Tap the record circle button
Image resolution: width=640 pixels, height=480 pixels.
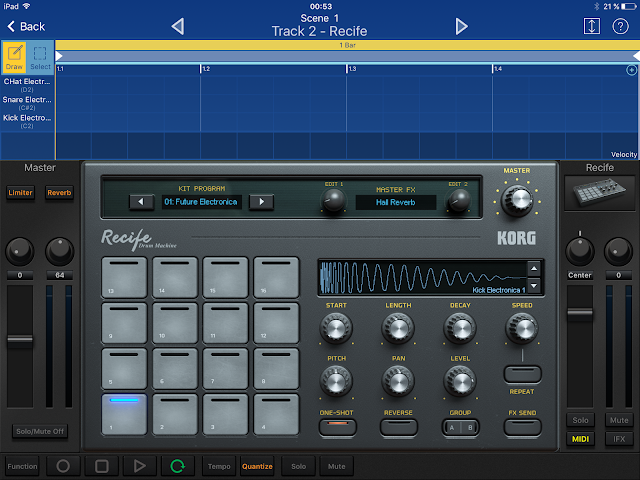click(63, 466)
